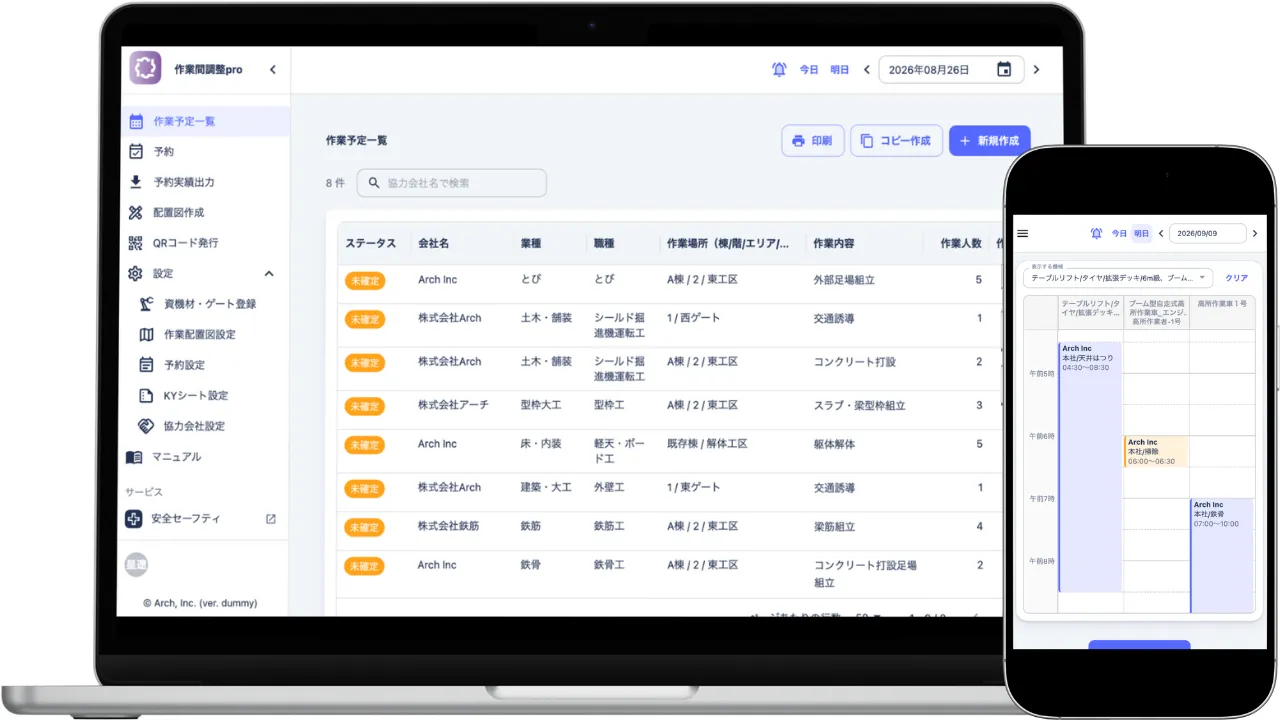The image size is (1280, 720).
Task: Click クリア on the phone
Action: (1237, 278)
